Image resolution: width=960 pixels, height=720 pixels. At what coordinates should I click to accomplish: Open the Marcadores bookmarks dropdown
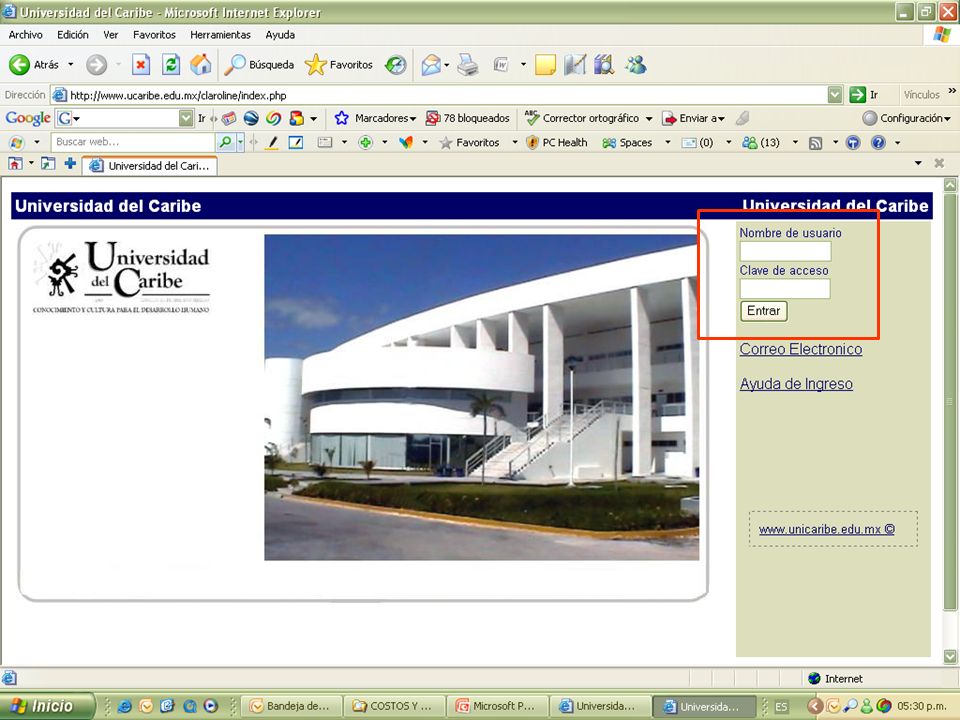click(x=375, y=118)
